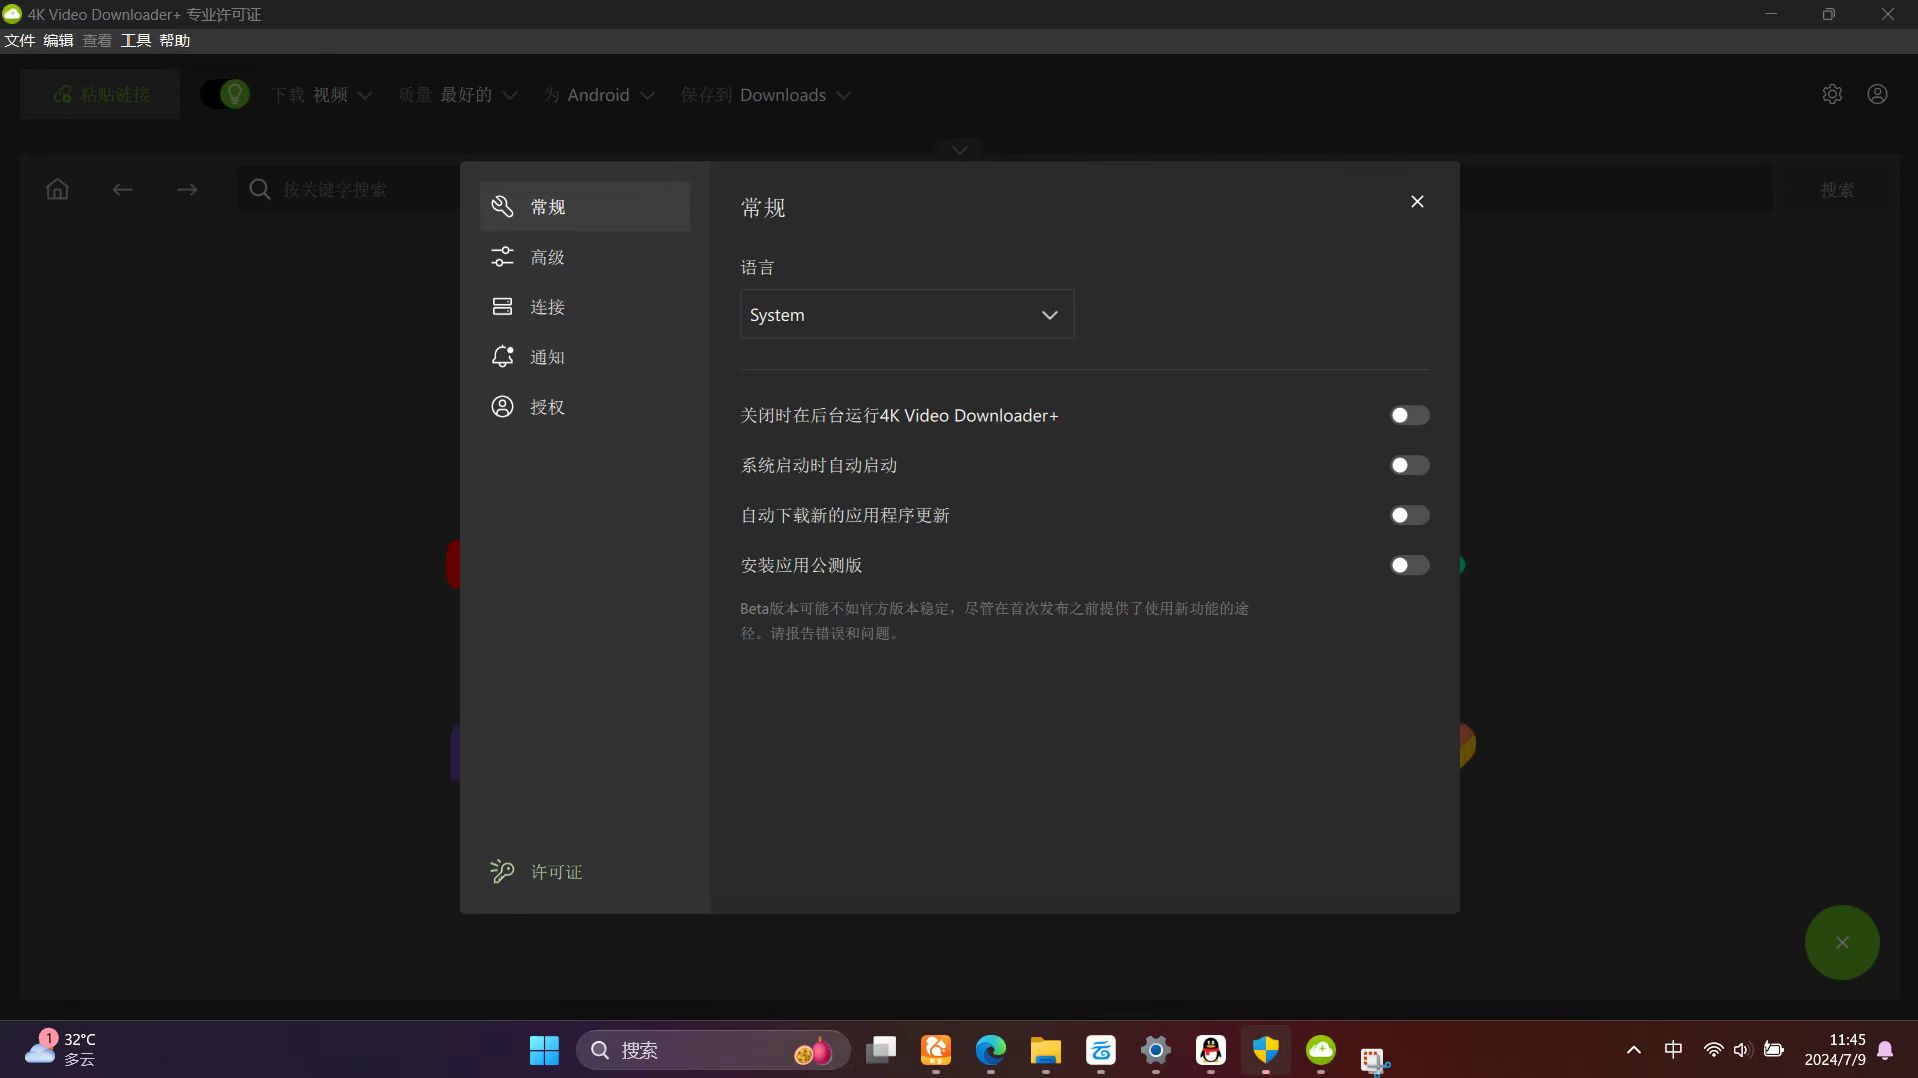Open the System language dropdown
The width and height of the screenshot is (1918, 1078).
pyautogui.click(x=905, y=314)
